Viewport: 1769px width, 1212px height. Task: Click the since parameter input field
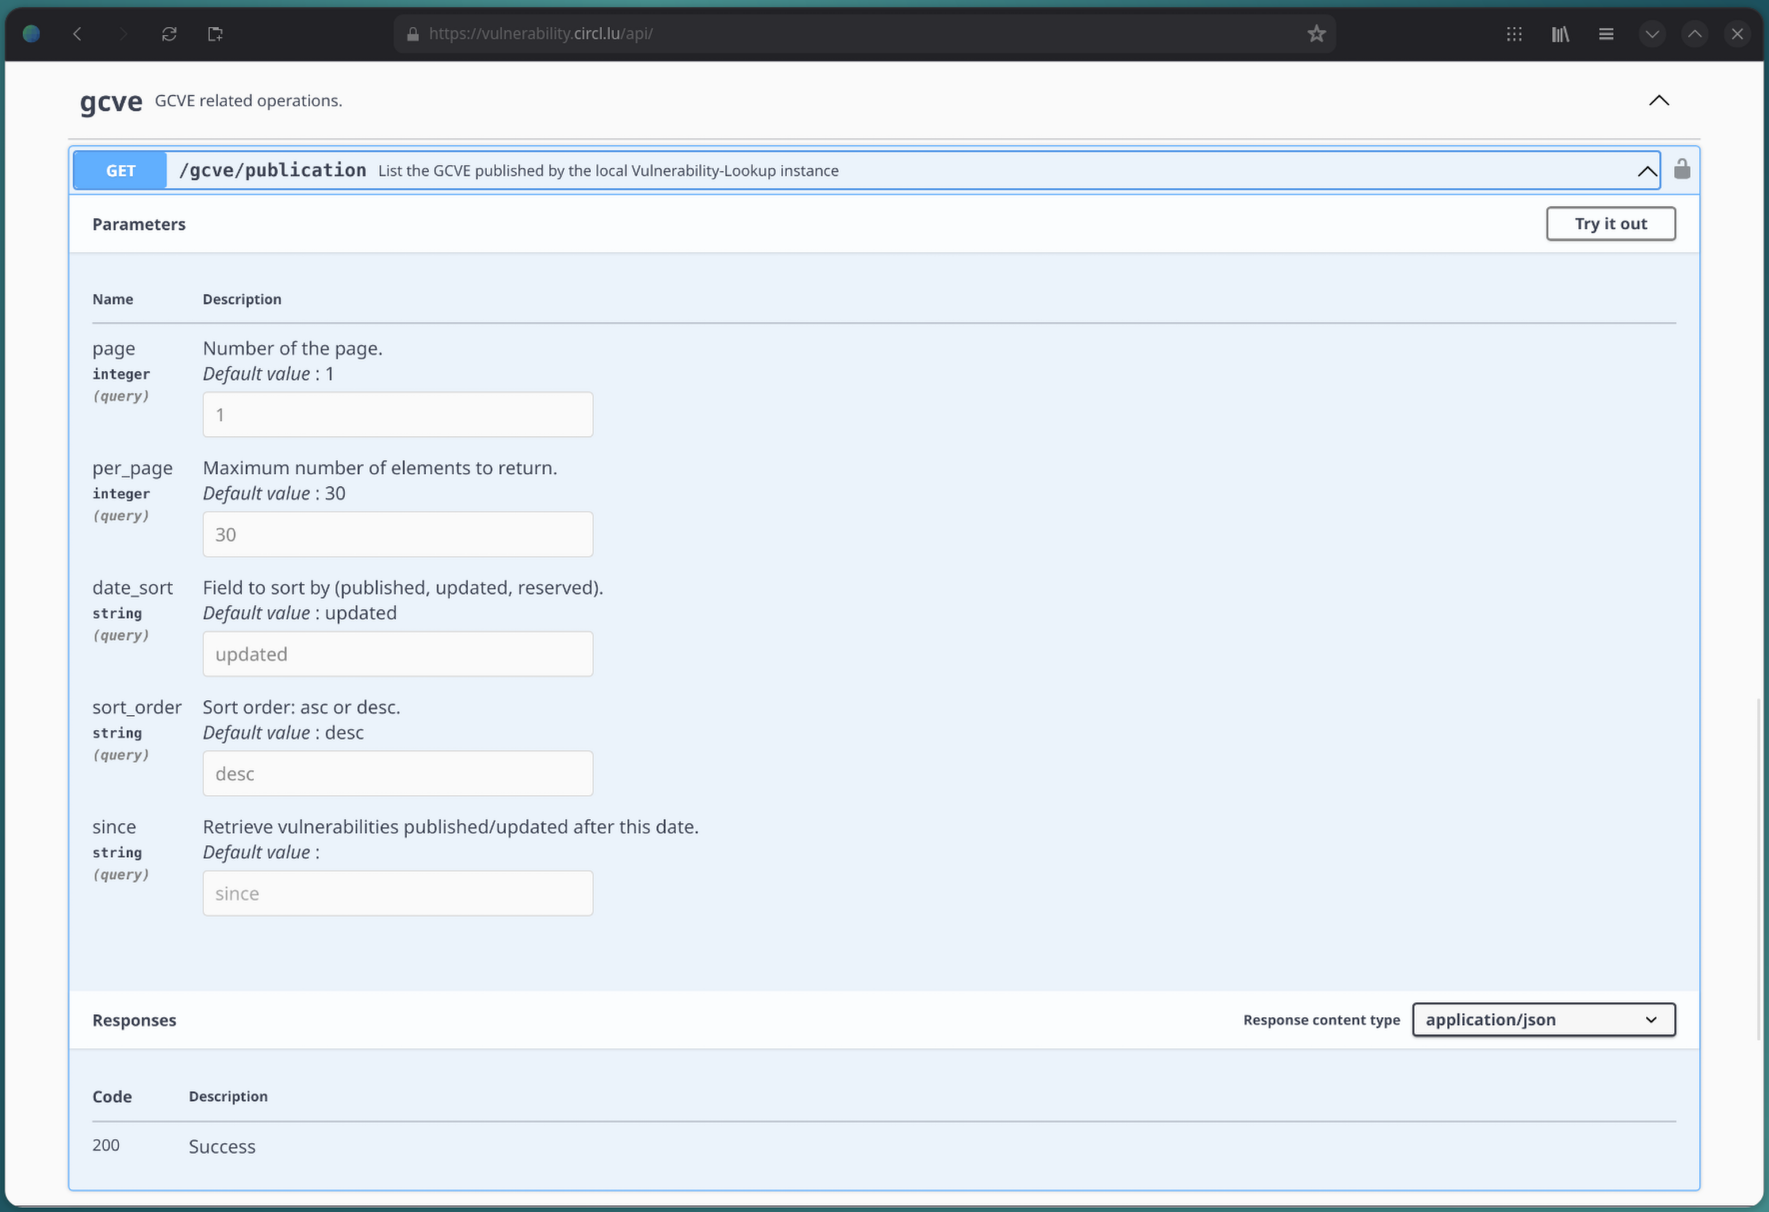[x=397, y=893]
